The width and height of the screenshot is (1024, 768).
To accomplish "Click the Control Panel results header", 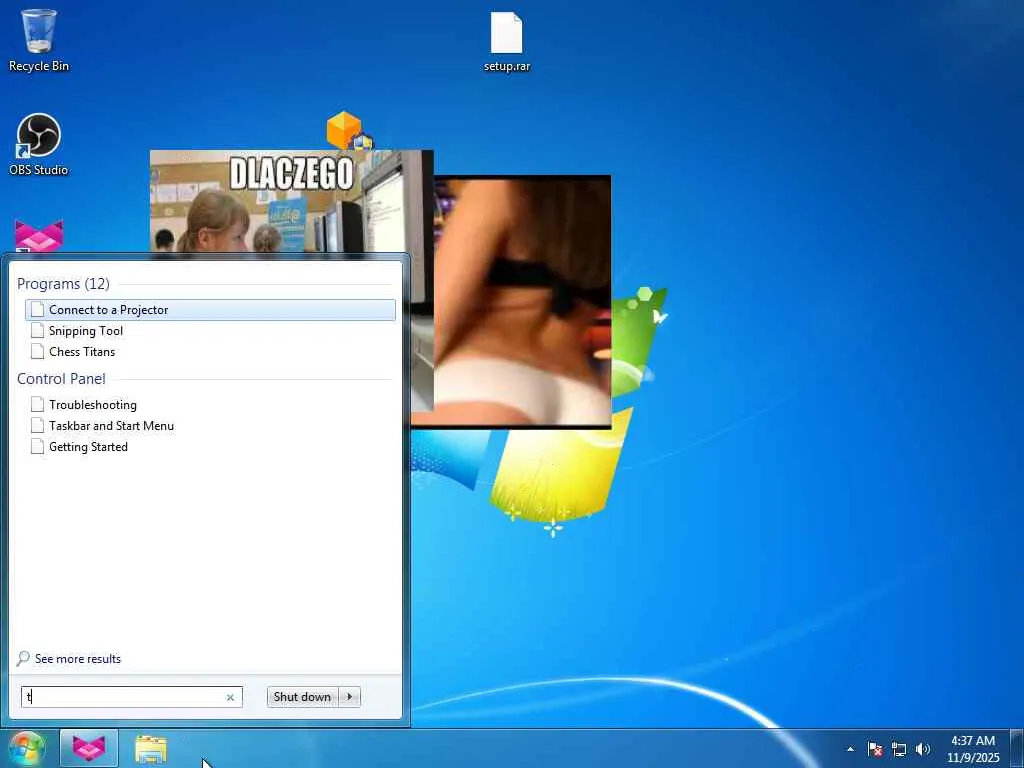I will (x=61, y=379).
